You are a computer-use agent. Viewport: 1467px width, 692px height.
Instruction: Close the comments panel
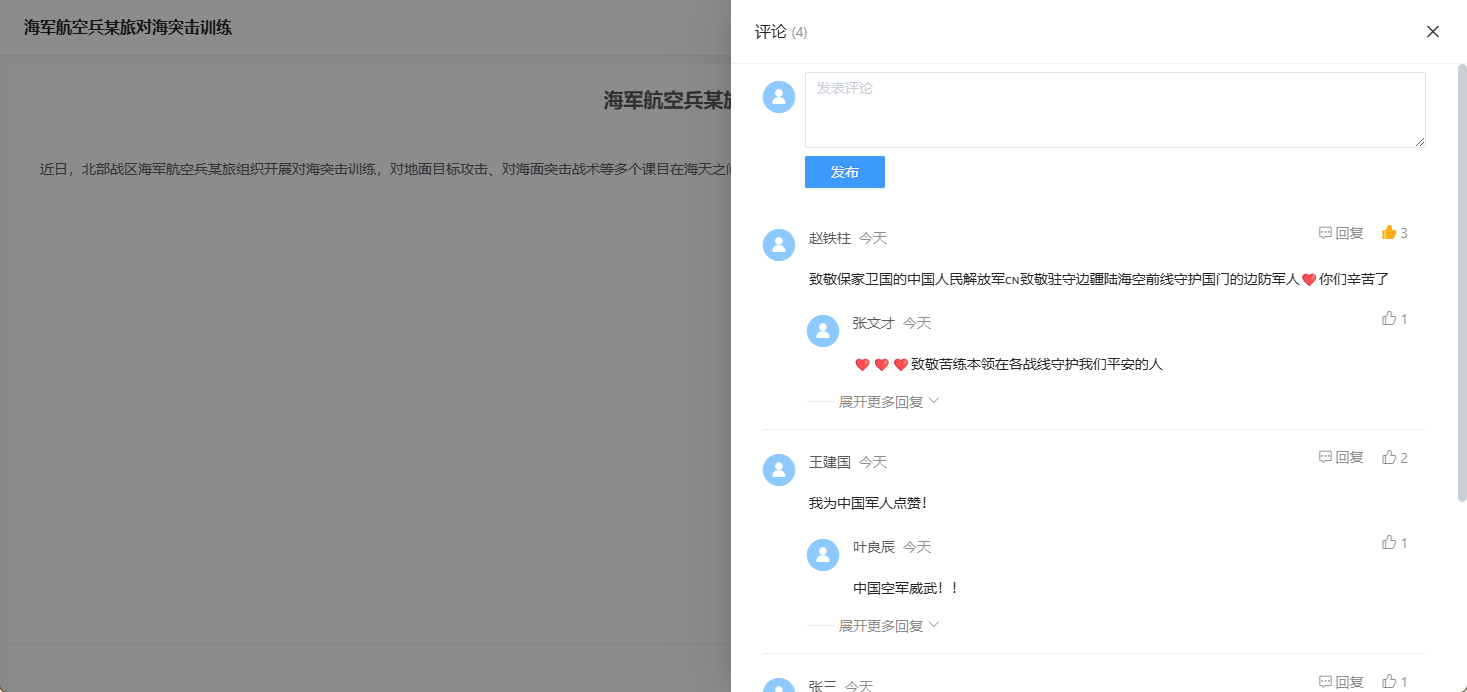(x=1432, y=32)
